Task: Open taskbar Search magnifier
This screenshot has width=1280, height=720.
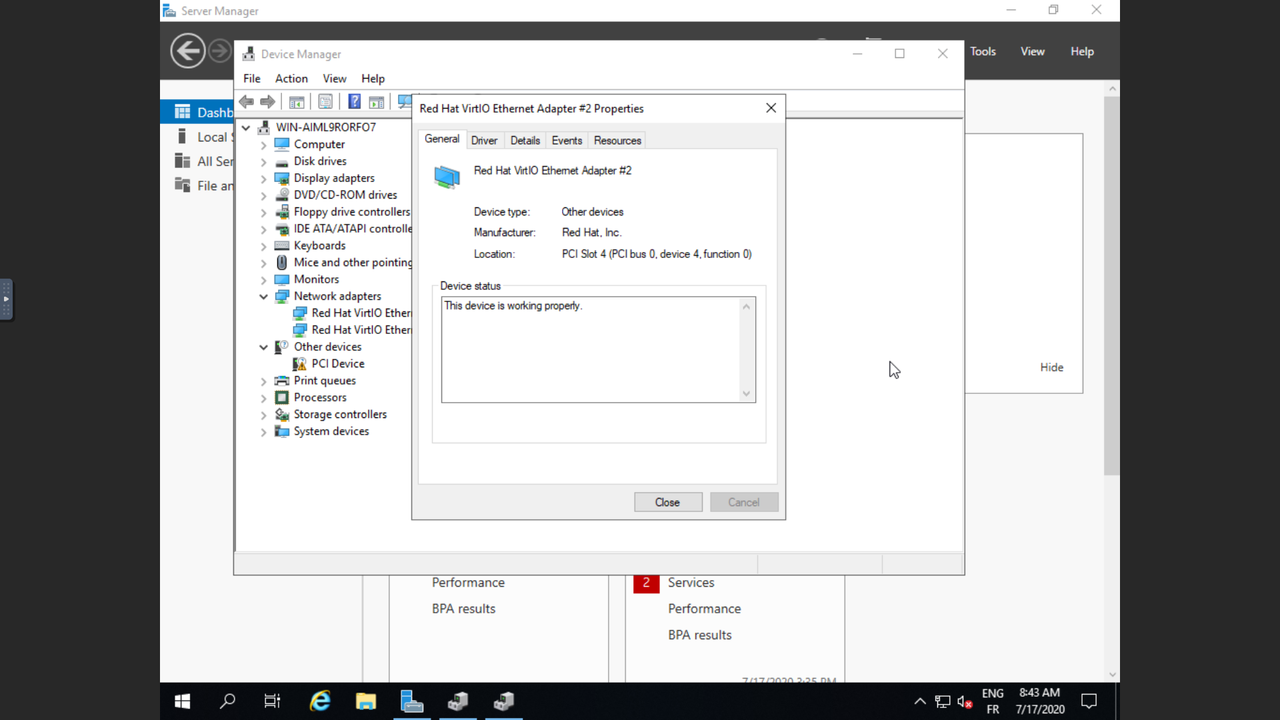Action: pyautogui.click(x=227, y=701)
